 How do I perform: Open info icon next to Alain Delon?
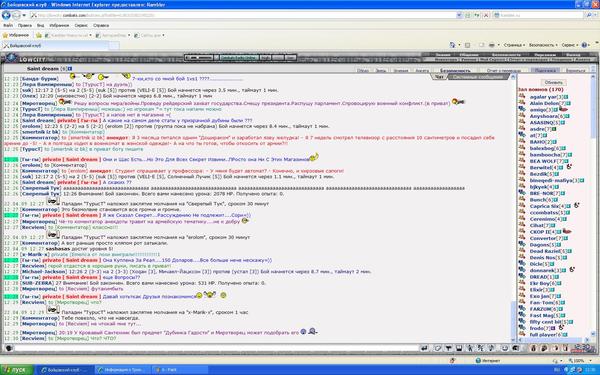[x=569, y=103]
